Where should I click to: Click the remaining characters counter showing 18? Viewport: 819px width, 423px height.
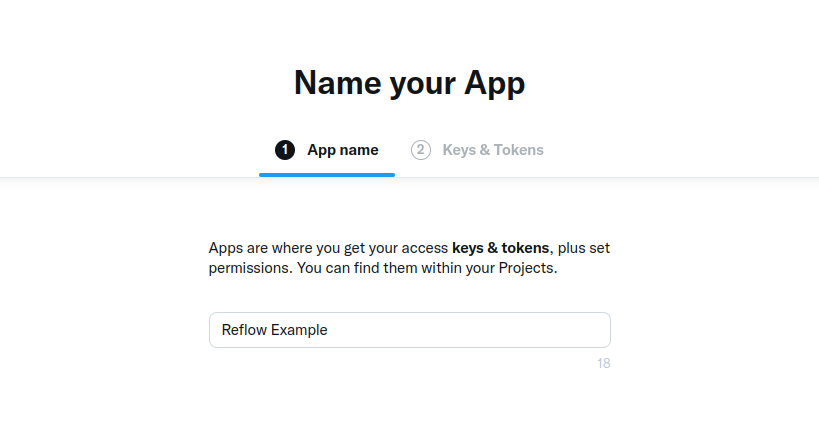point(604,363)
